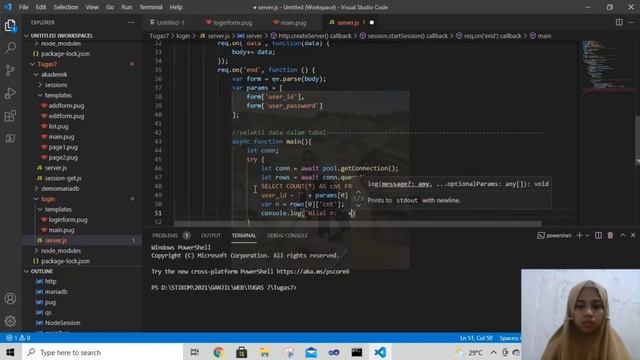This screenshot has height=360, width=640.
Task: Click Ln 51, Col 50 status item
Action: (x=476, y=338)
